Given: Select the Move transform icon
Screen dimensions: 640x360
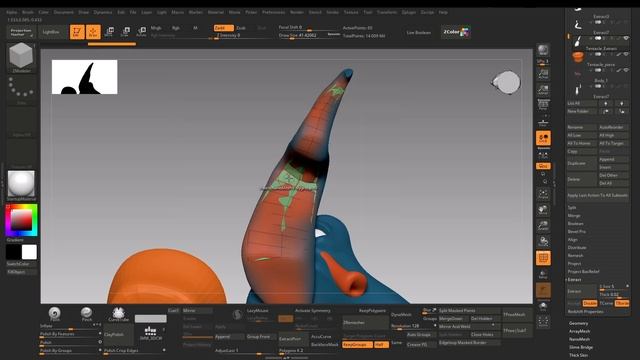Looking at the screenshot, I should click(x=109, y=32).
